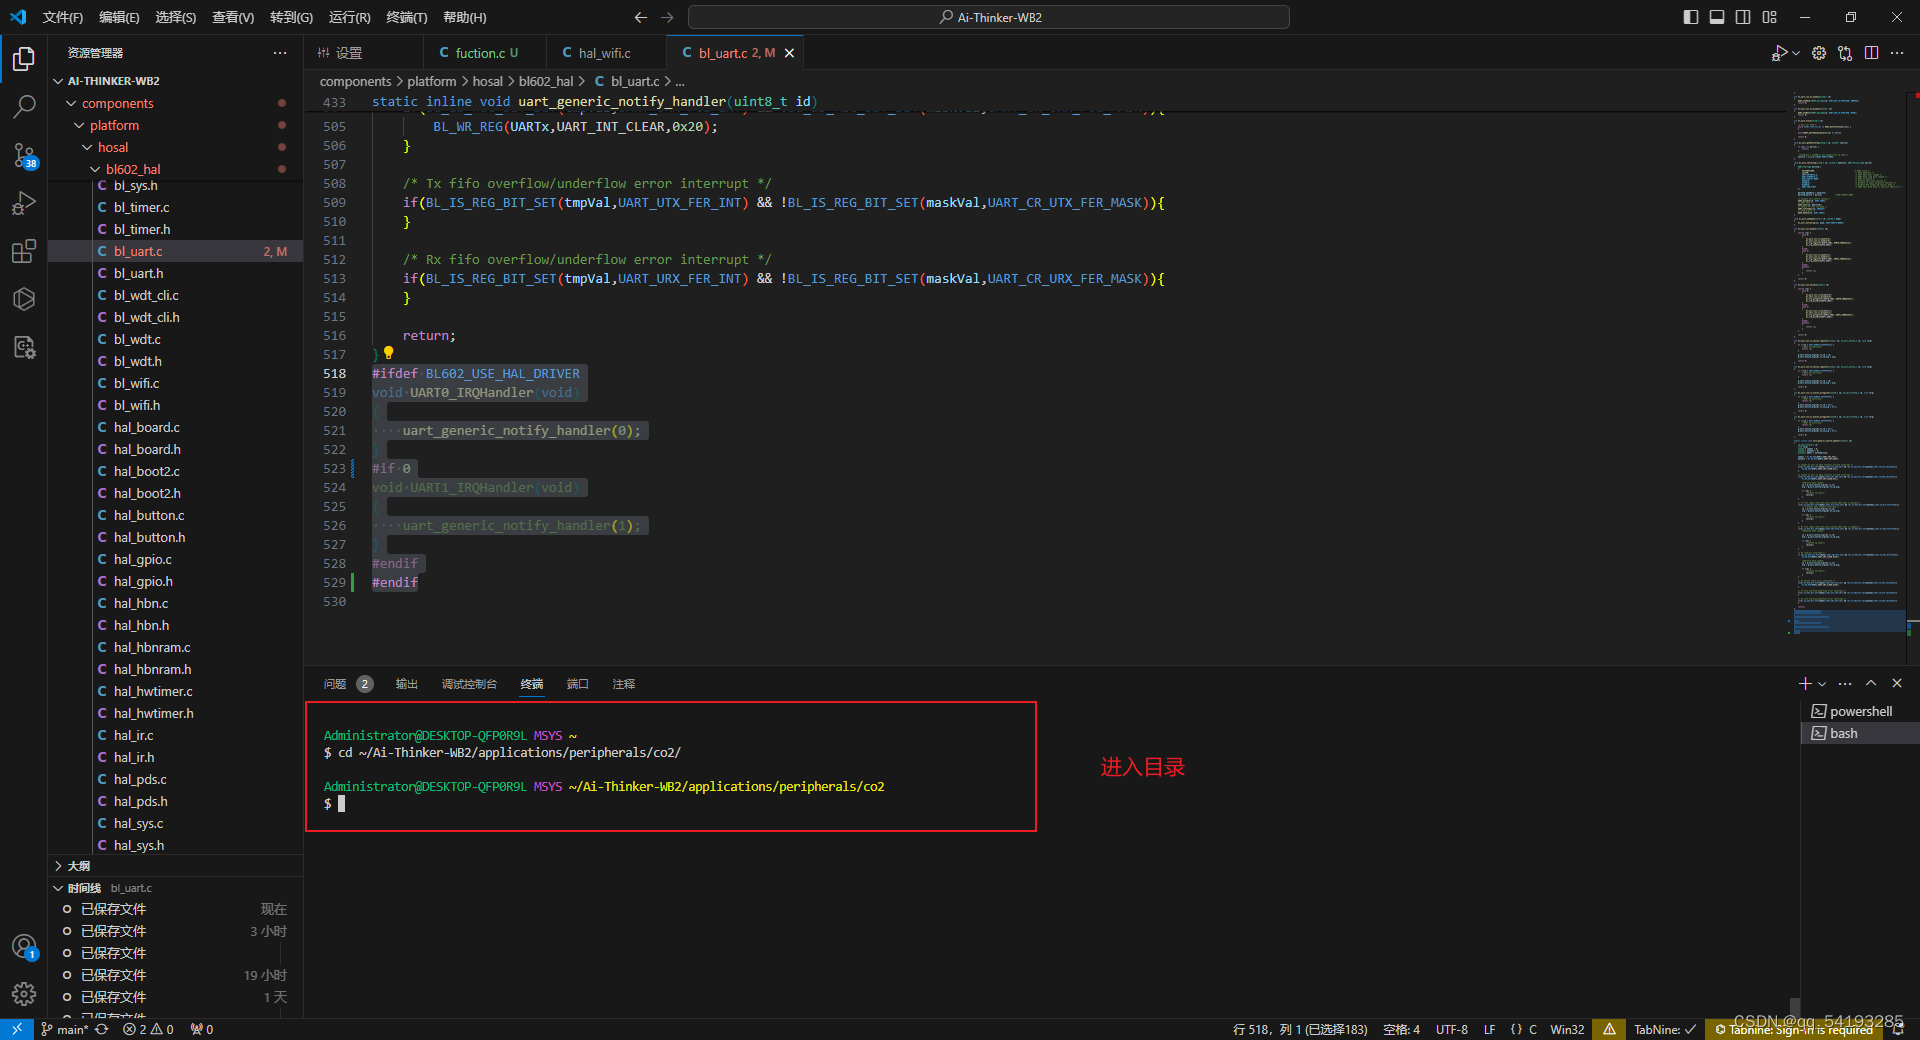Open the 文件(F) menu
This screenshot has height=1040, width=1920.
(63, 17)
